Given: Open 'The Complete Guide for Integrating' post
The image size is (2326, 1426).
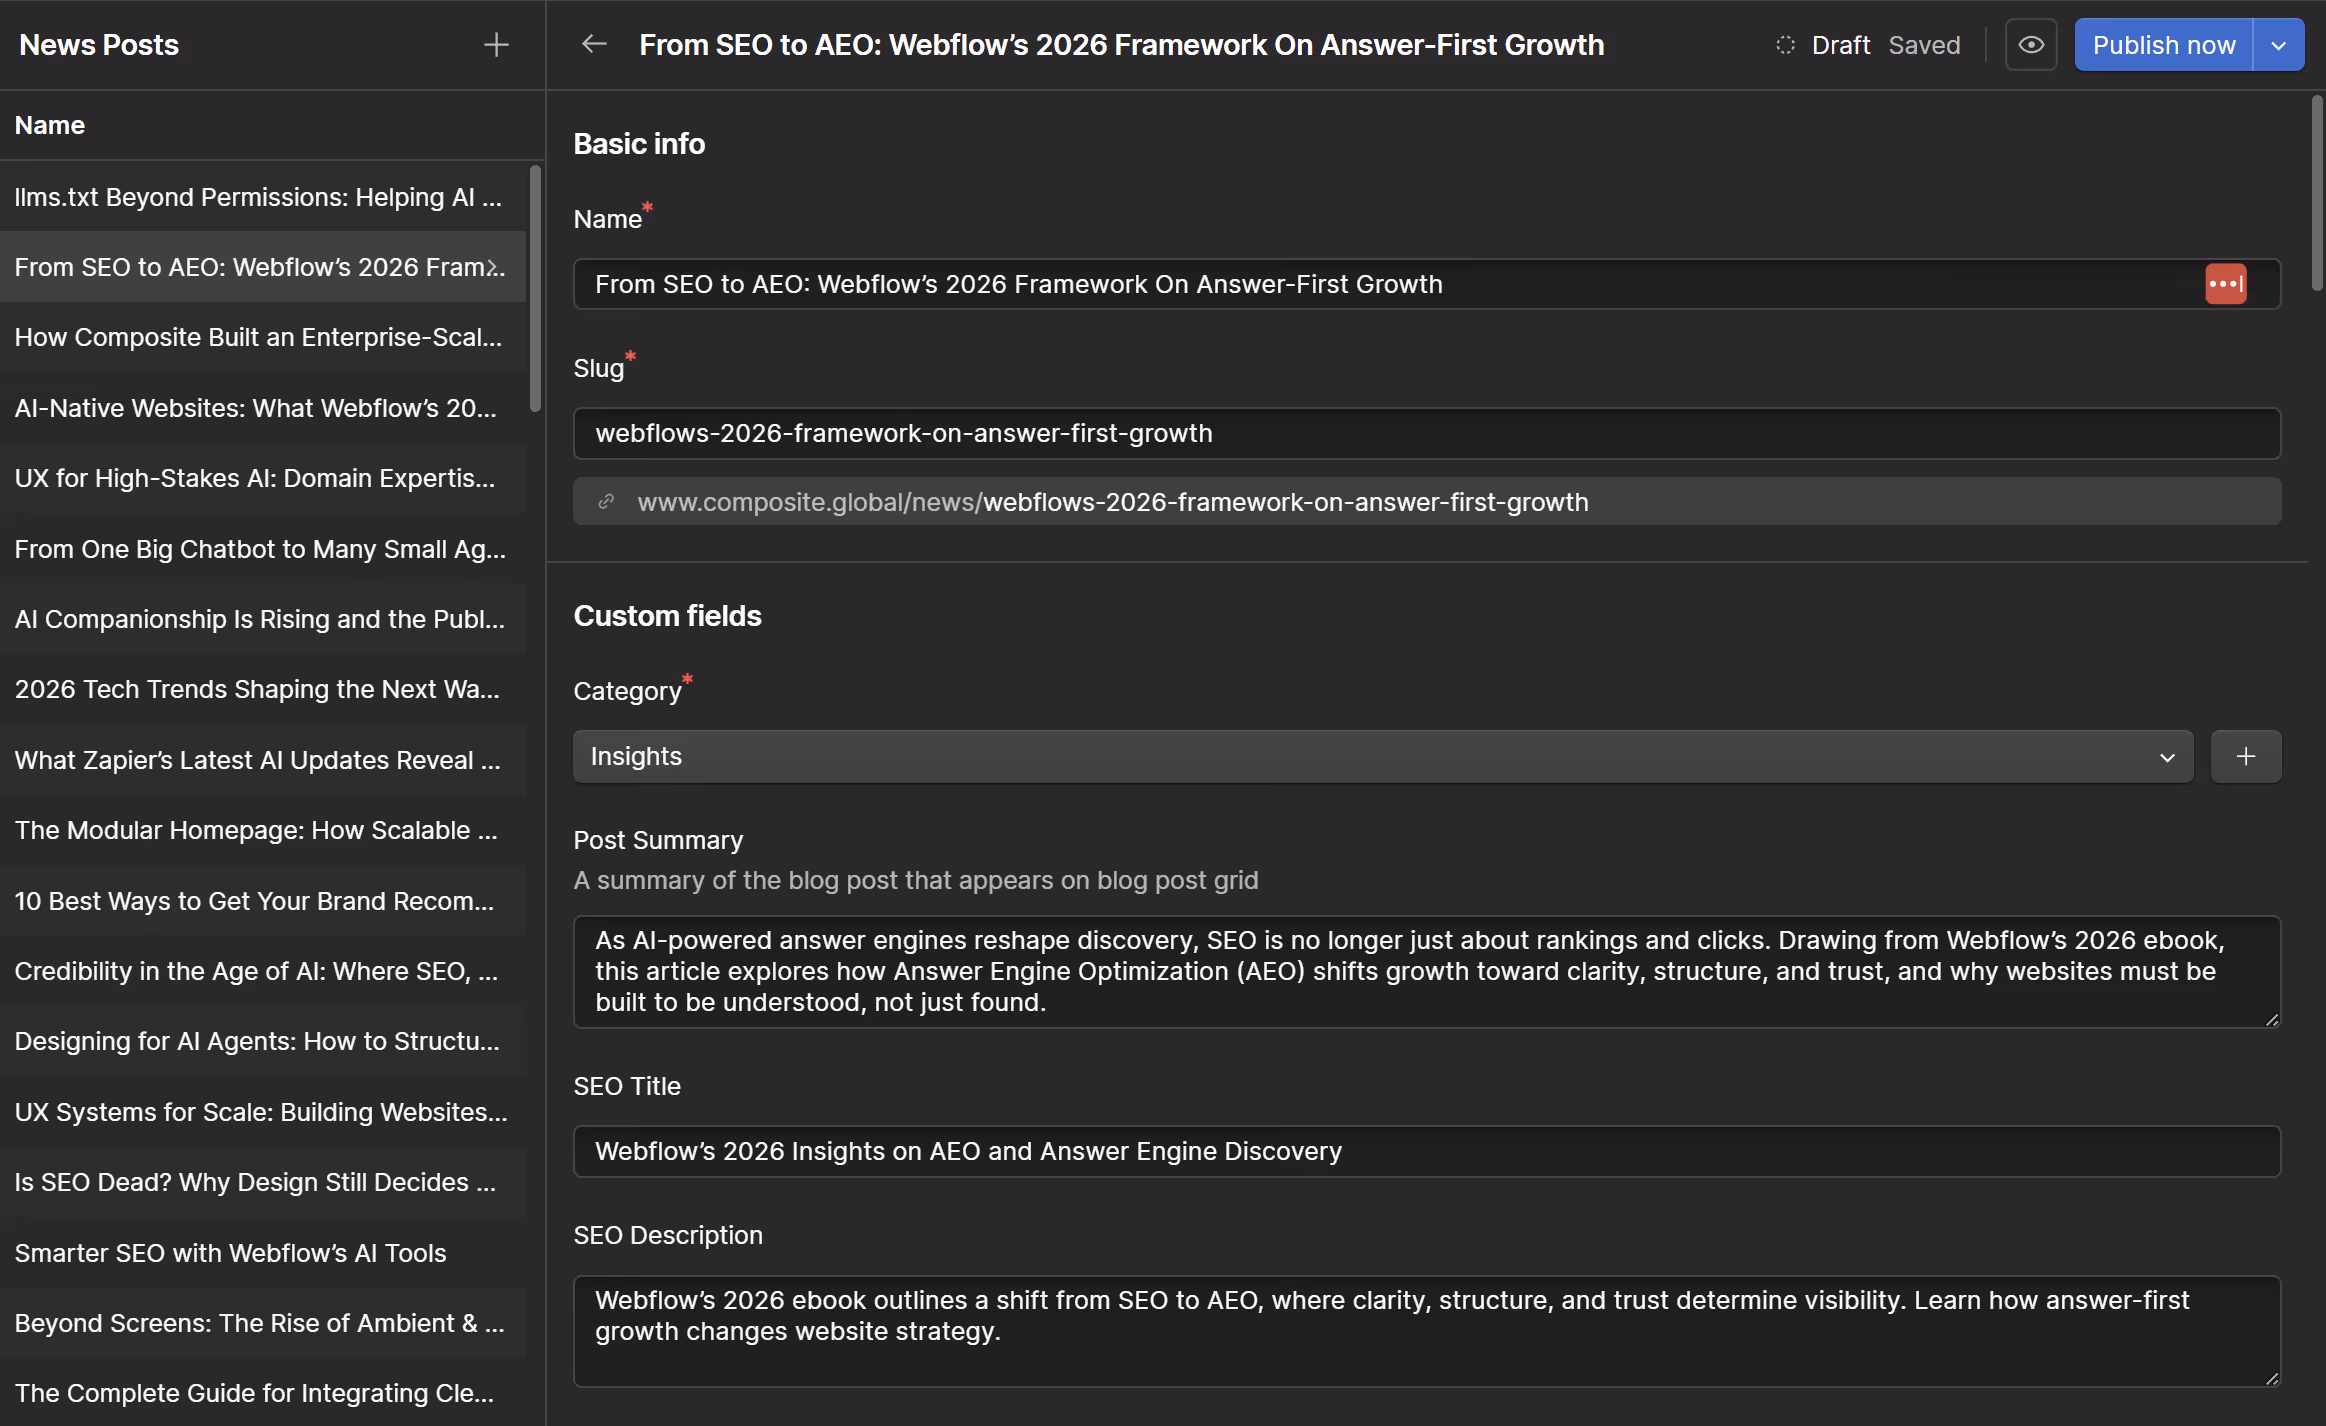Looking at the screenshot, I should 263,1393.
